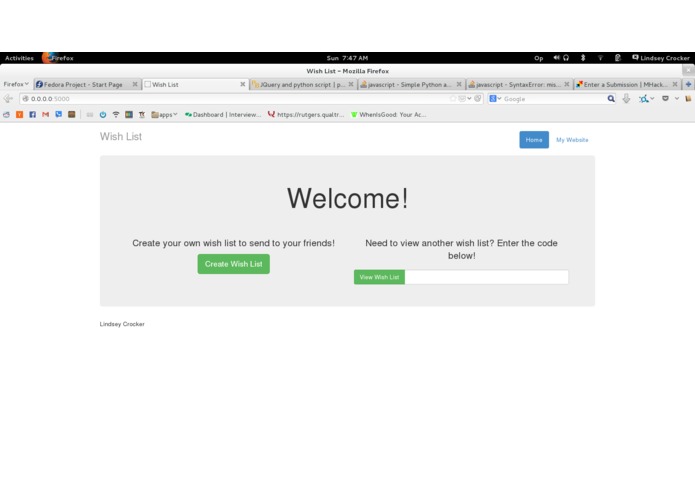Click the network icon in top panel
Screen dimensions: 695x494
(x=600, y=58)
